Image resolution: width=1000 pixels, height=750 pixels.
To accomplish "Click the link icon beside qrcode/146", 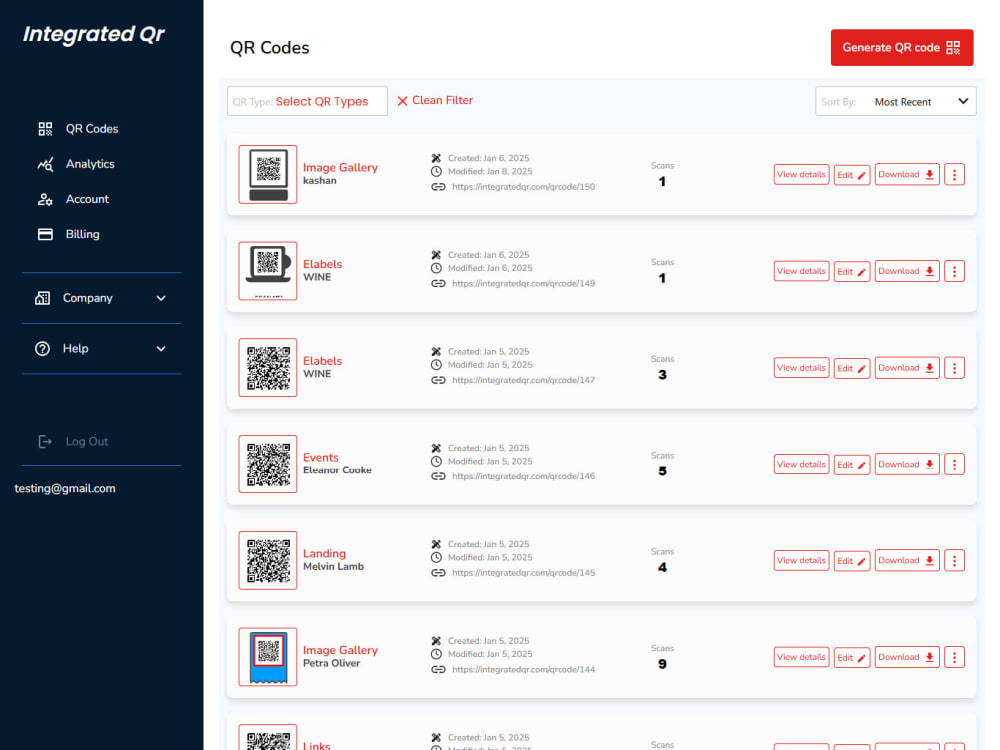I will tap(438, 476).
